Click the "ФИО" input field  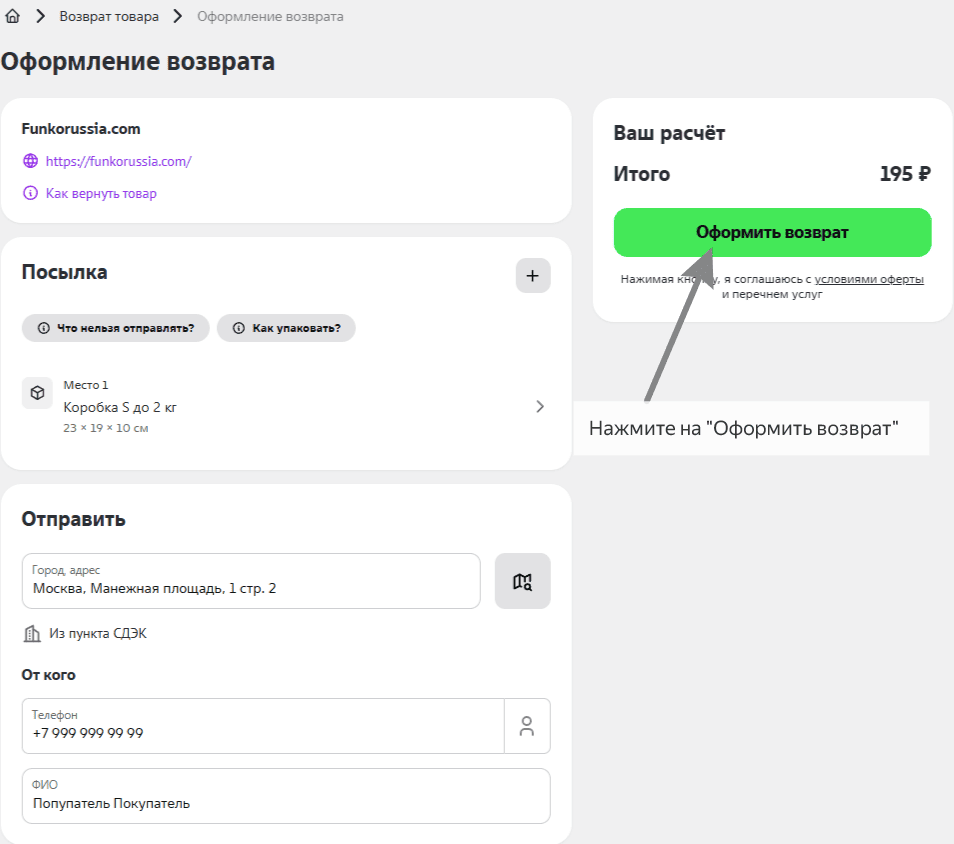click(286, 796)
